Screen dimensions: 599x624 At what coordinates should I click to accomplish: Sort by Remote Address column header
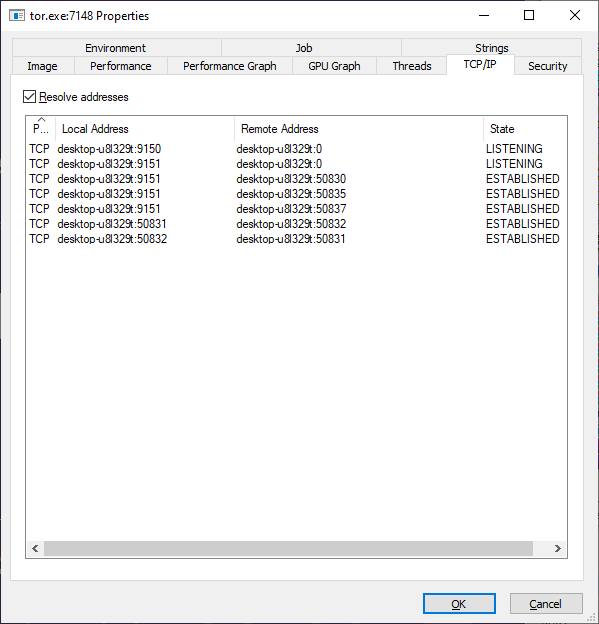pyautogui.click(x=359, y=129)
